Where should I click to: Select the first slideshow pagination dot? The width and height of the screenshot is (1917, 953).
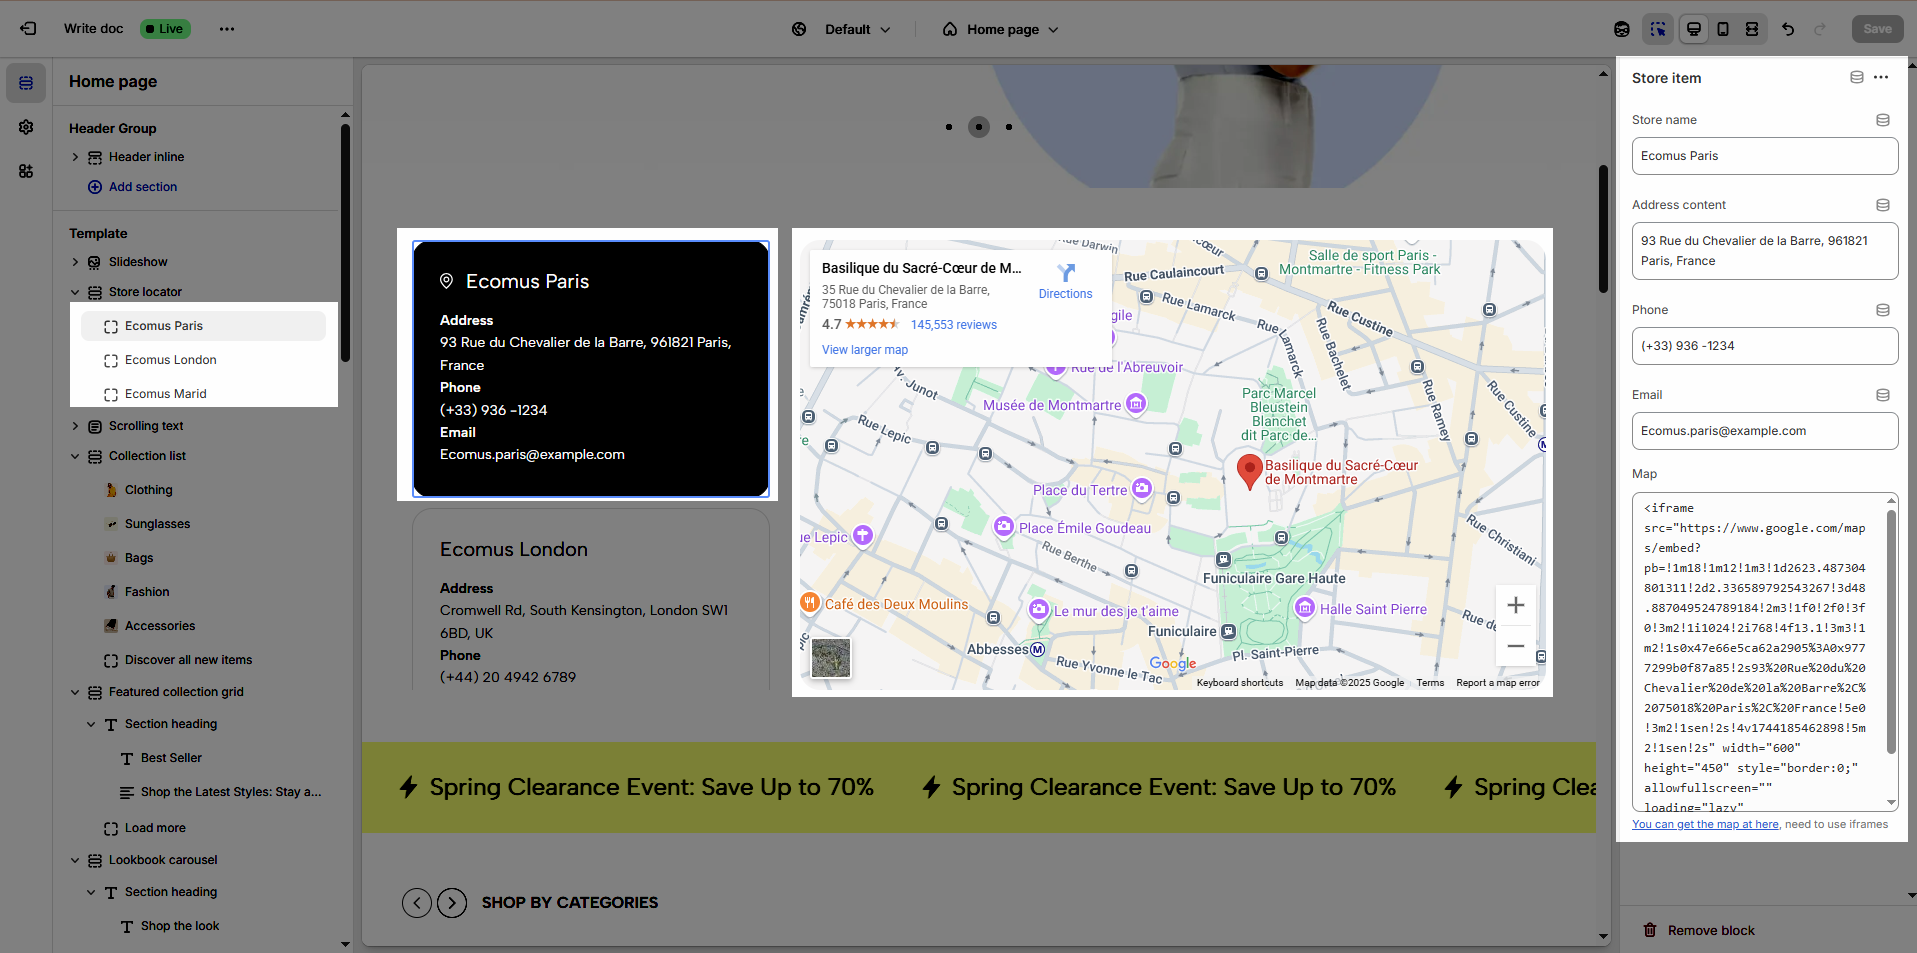coord(949,127)
